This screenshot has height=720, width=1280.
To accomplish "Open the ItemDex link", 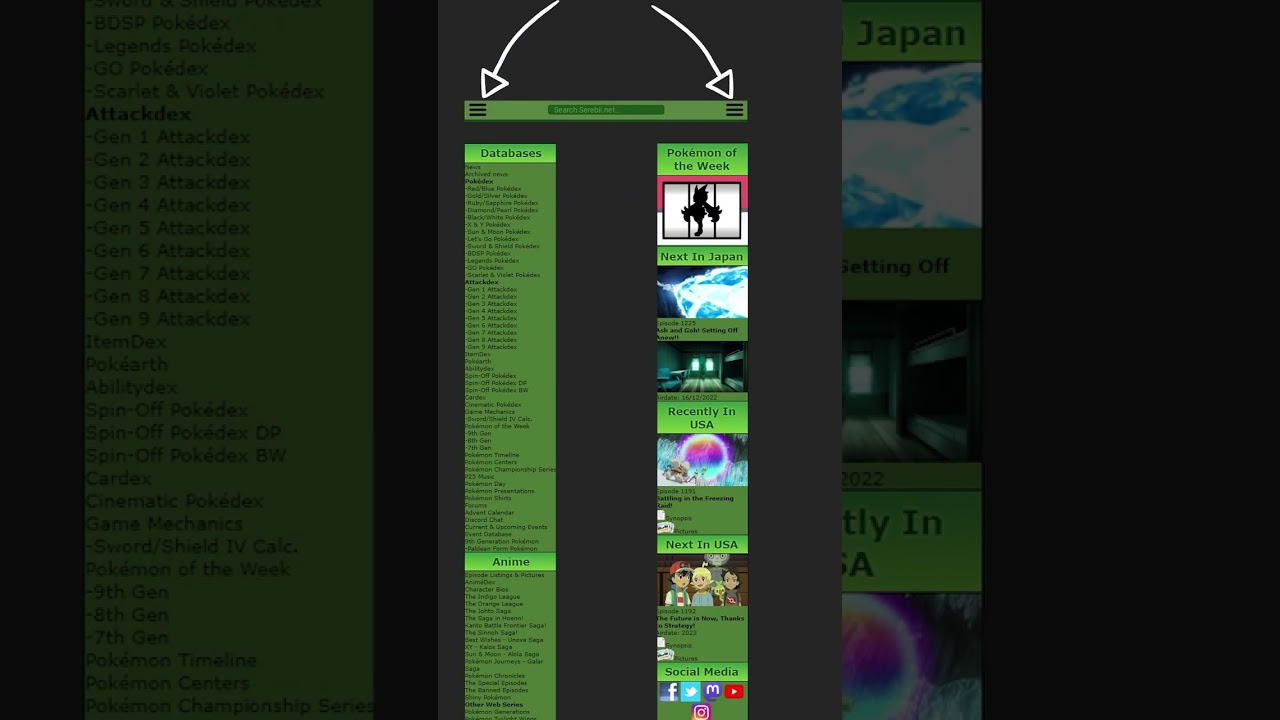I will click(x=478, y=354).
